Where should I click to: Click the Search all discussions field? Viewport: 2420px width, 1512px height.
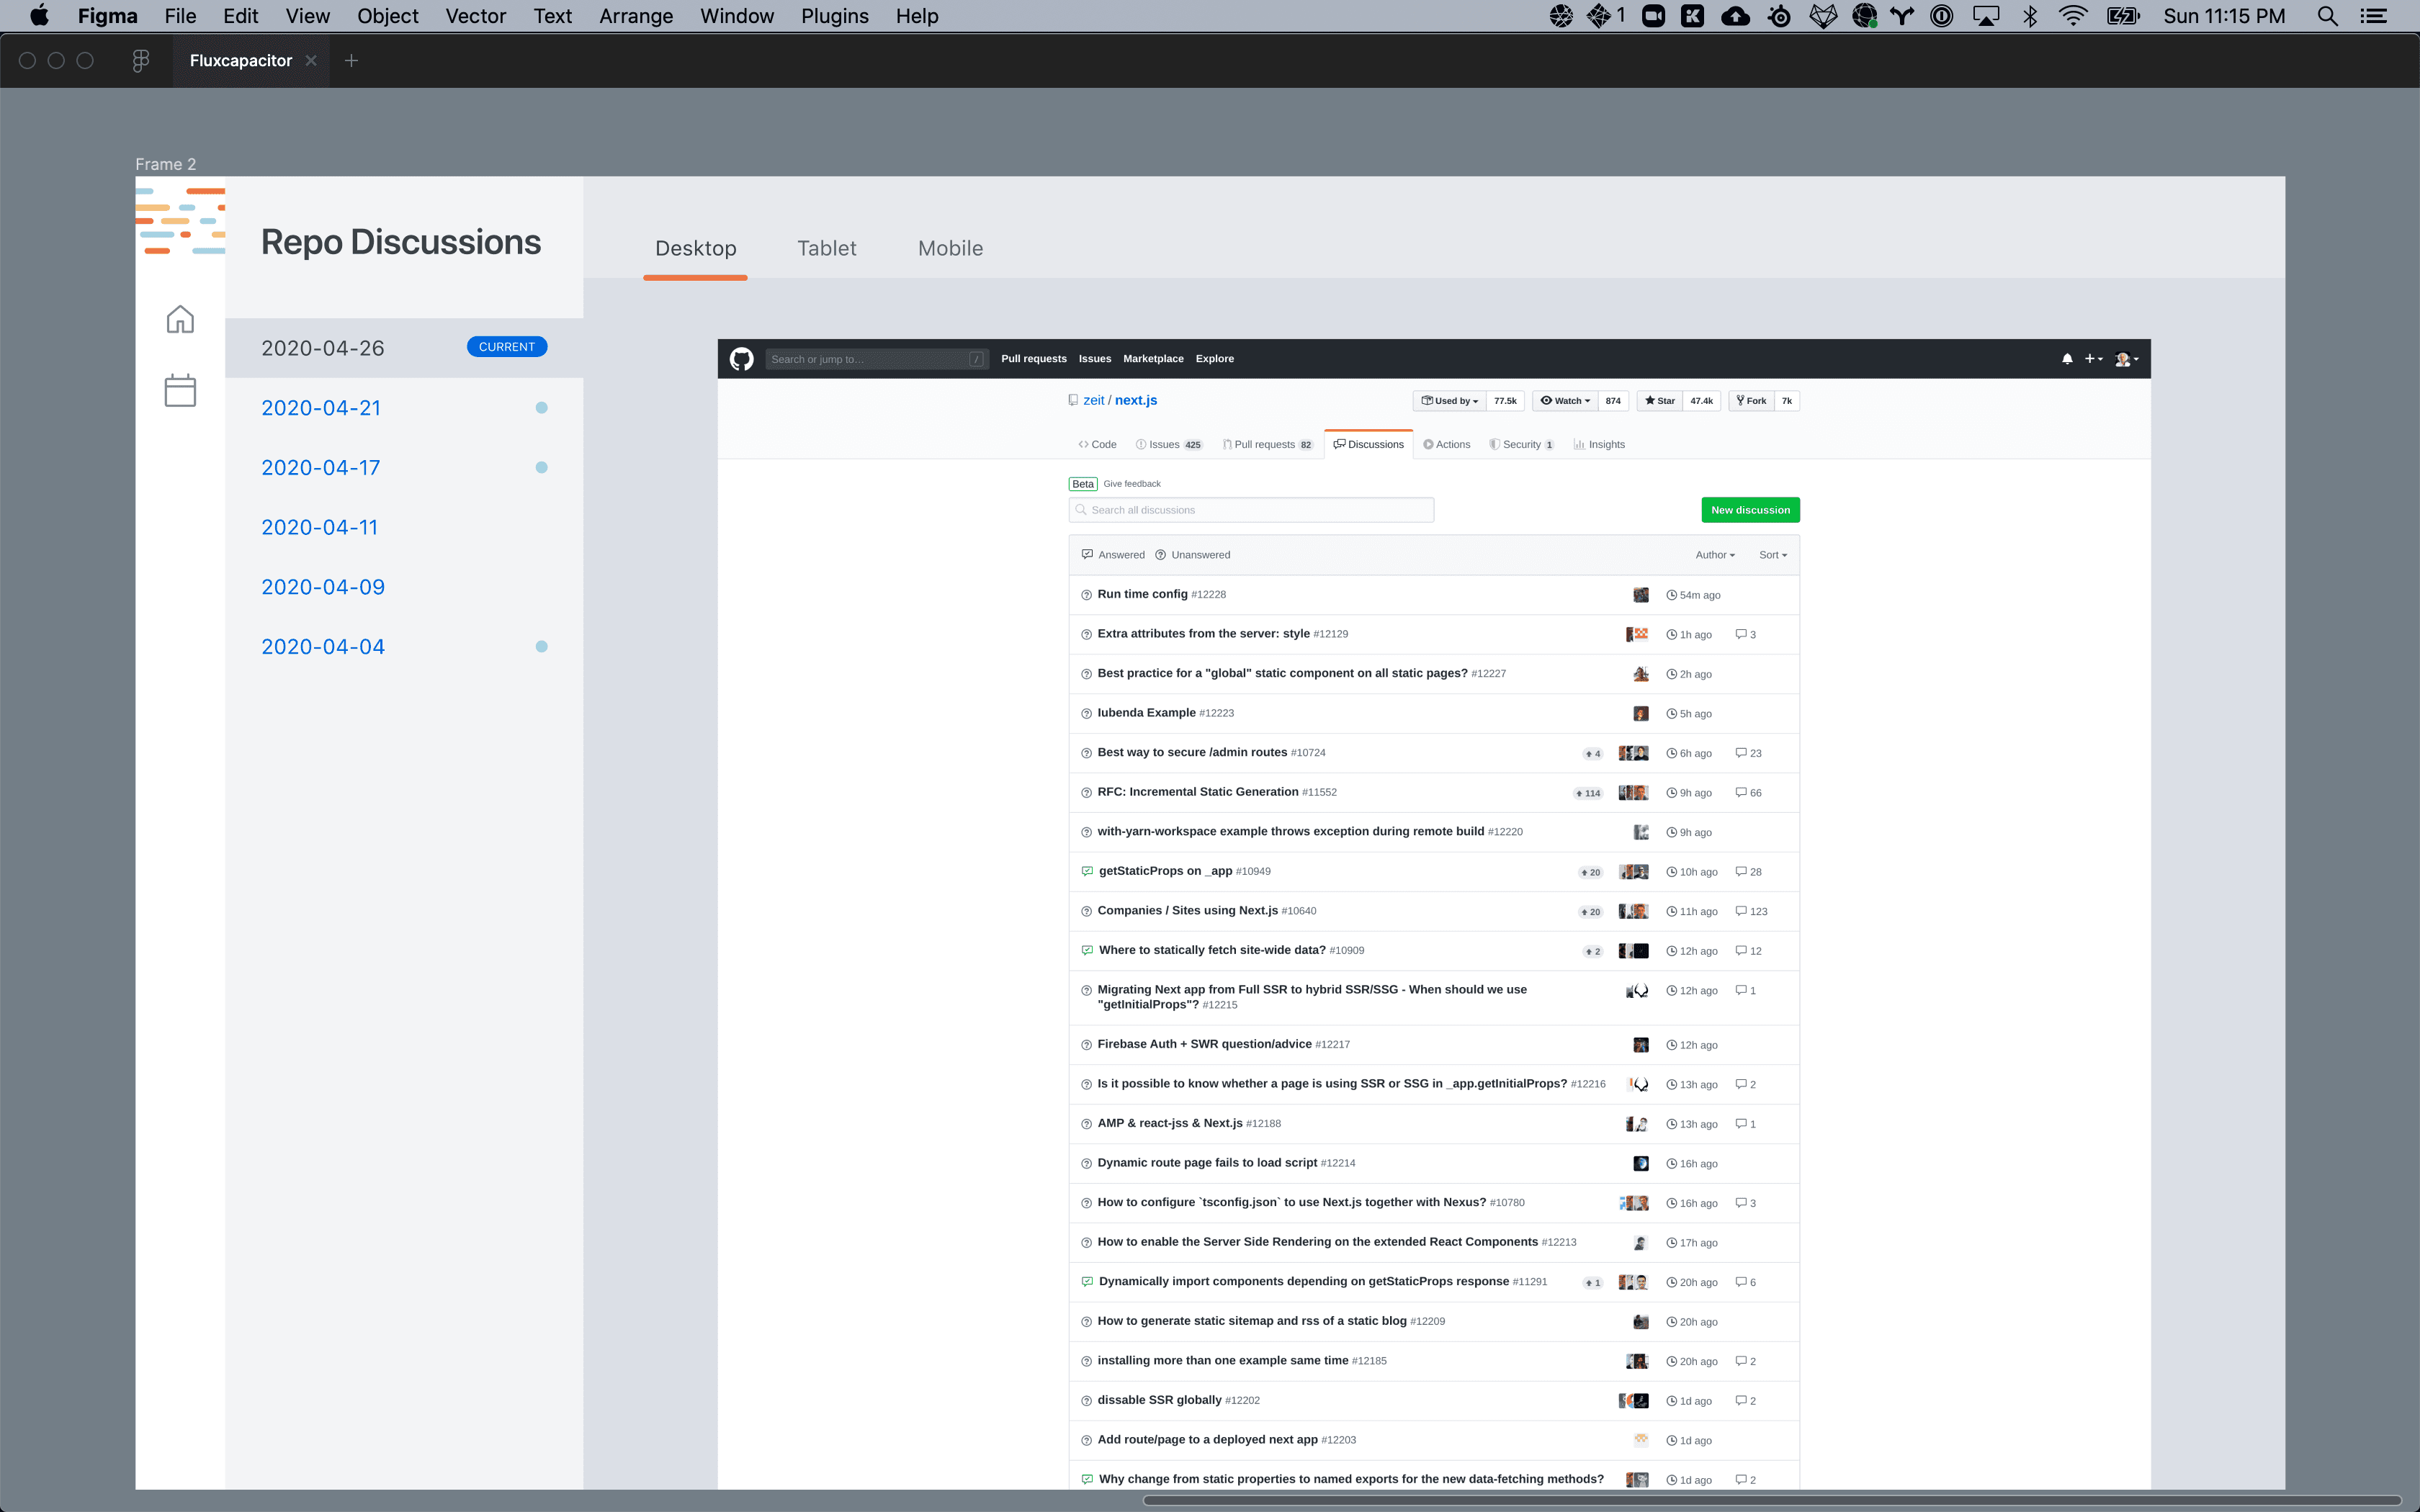pyautogui.click(x=1250, y=510)
